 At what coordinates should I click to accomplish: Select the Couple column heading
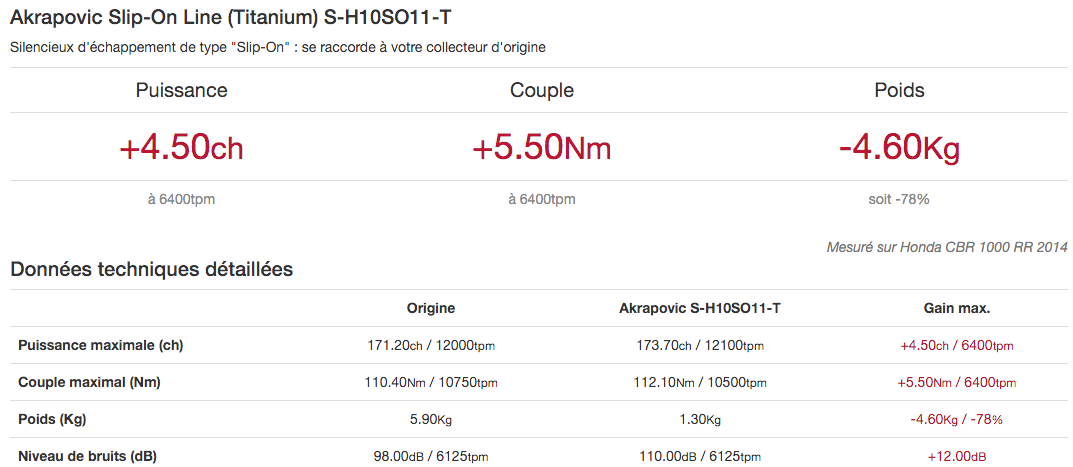tap(541, 90)
